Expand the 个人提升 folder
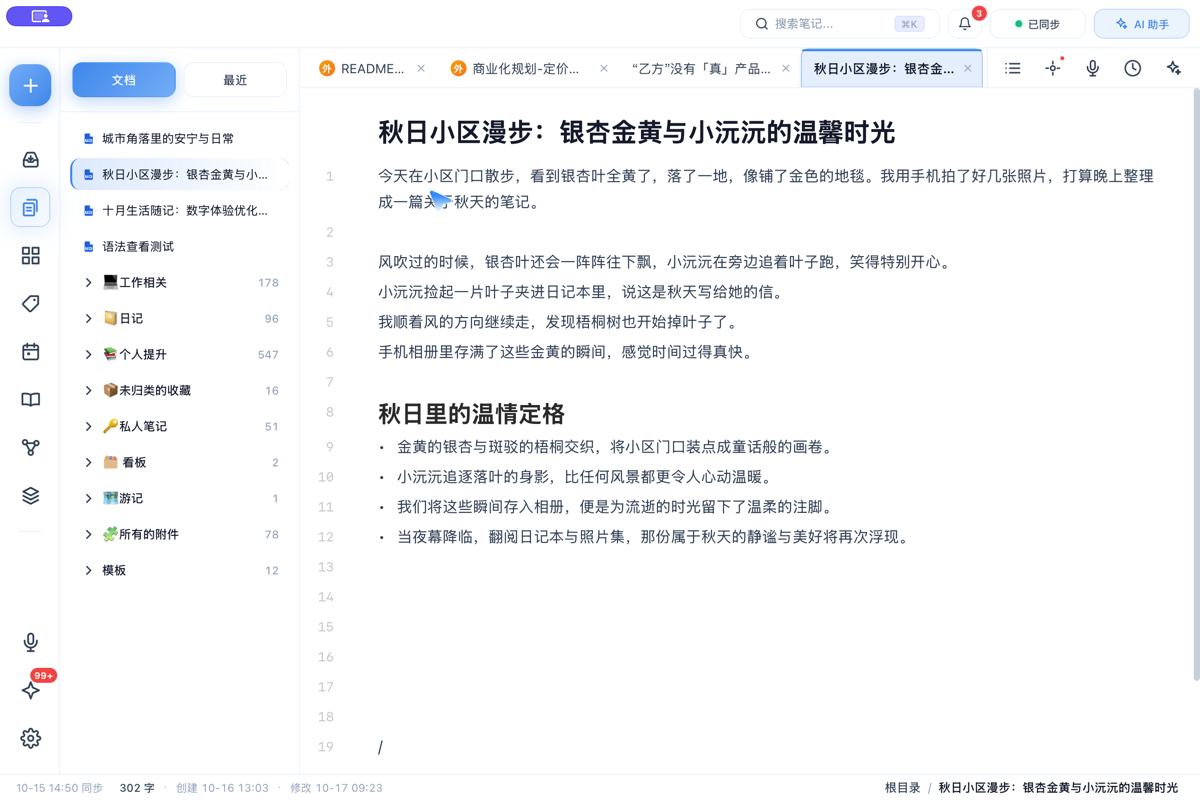Screen dimensions: 1200x800 tap(88, 355)
